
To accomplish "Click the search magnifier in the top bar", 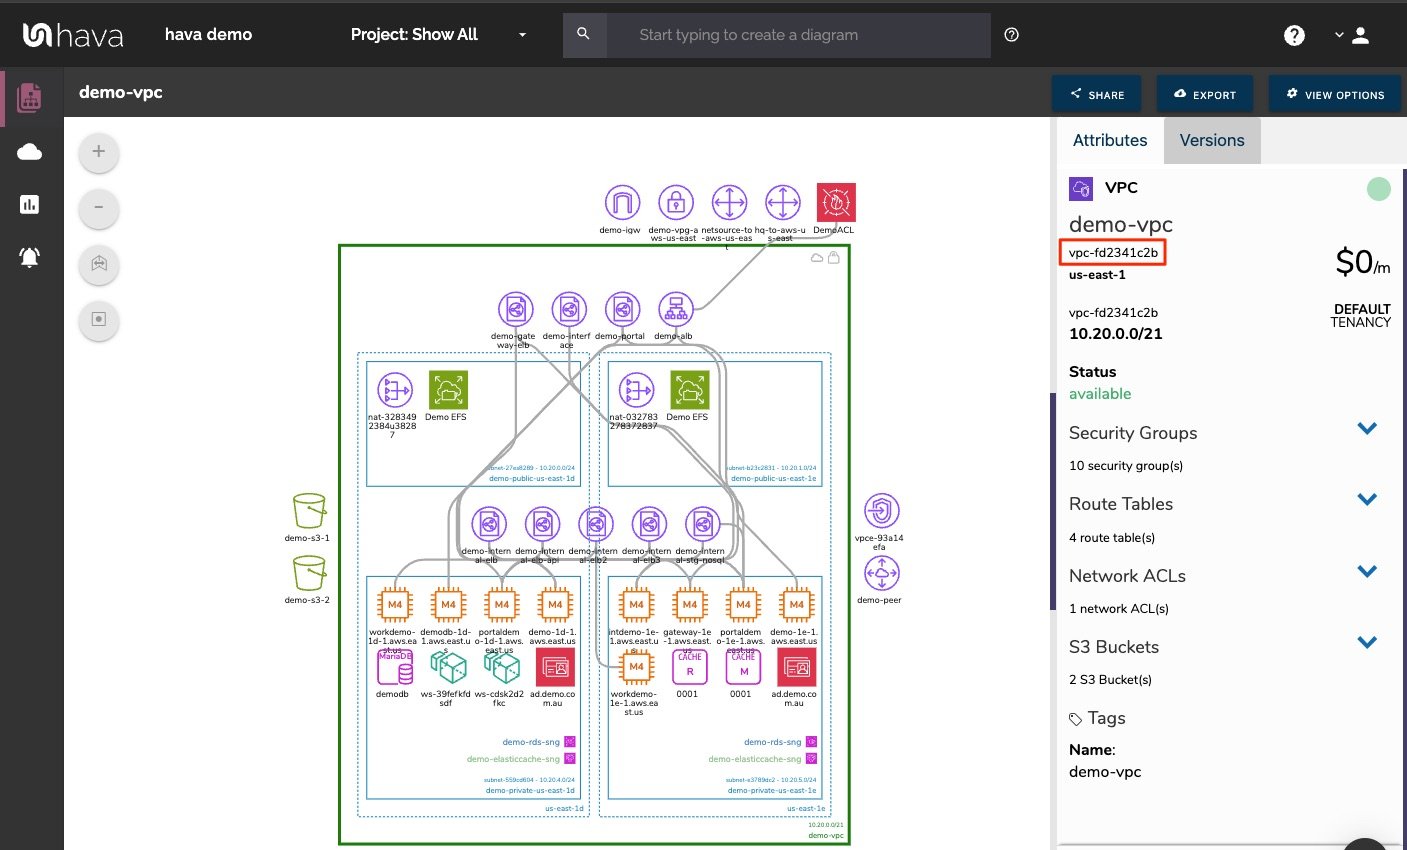I will (x=584, y=35).
